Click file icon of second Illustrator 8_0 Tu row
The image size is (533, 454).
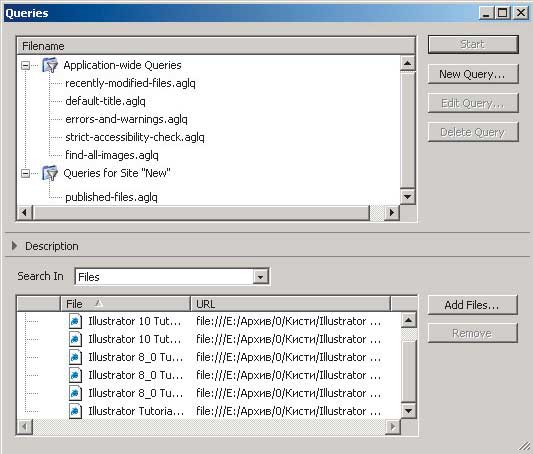75,375
